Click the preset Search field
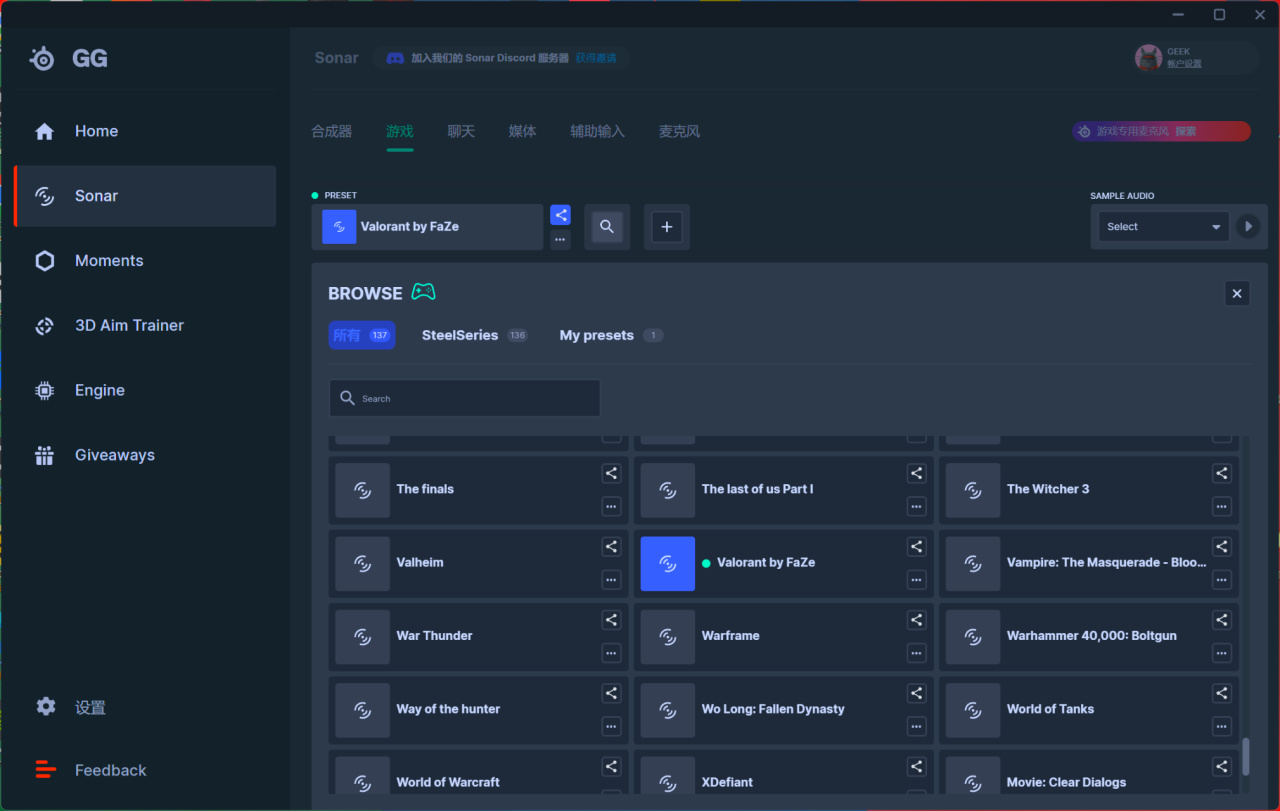 point(465,398)
